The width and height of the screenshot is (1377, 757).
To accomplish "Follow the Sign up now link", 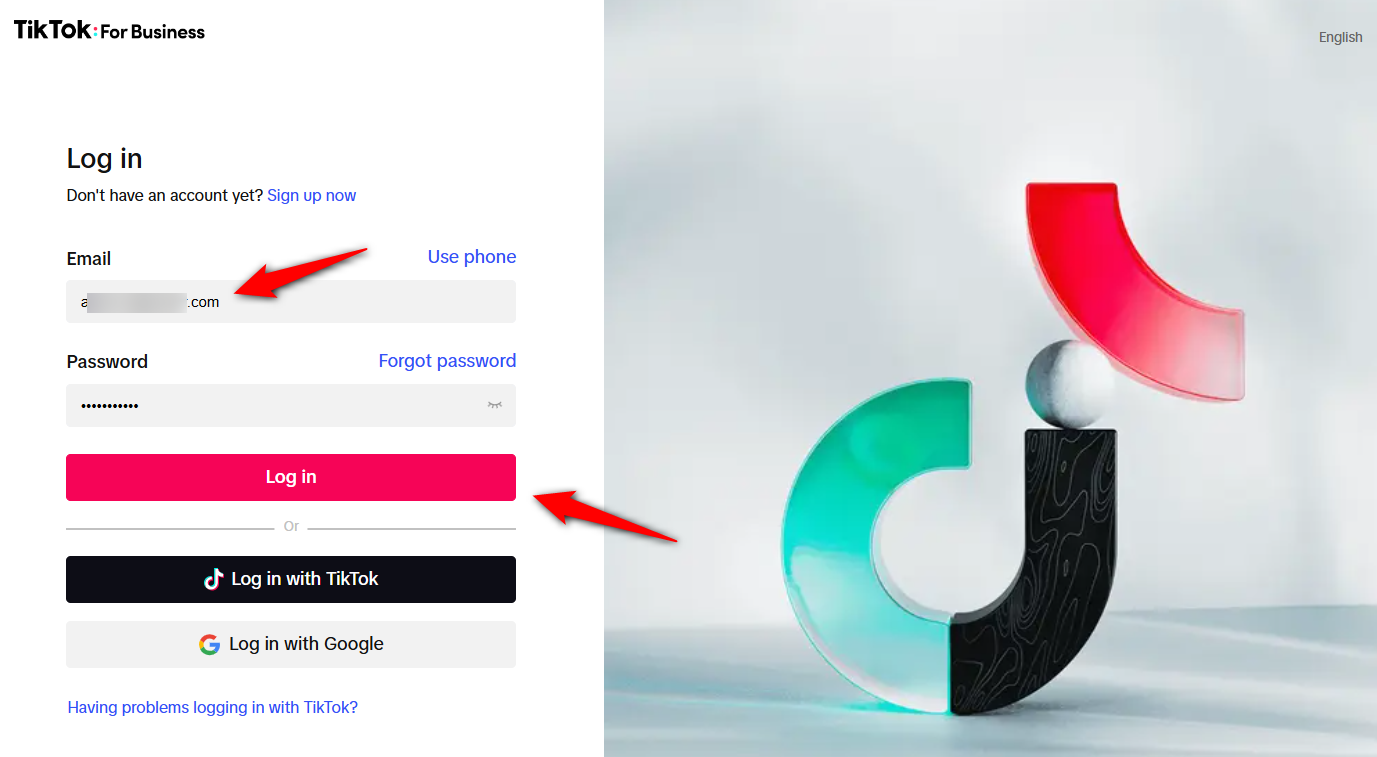I will pyautogui.click(x=312, y=195).
